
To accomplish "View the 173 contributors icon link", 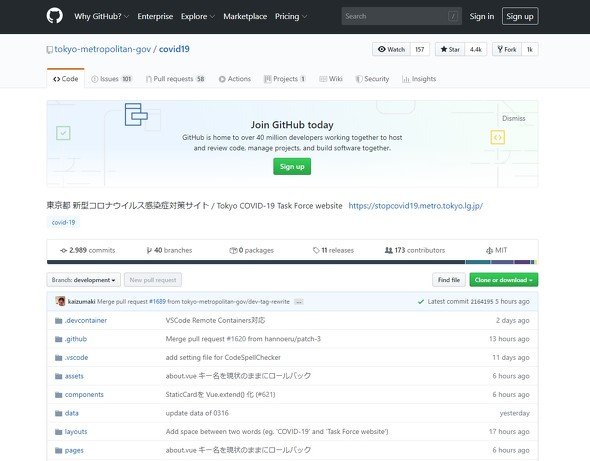I will click(388, 250).
